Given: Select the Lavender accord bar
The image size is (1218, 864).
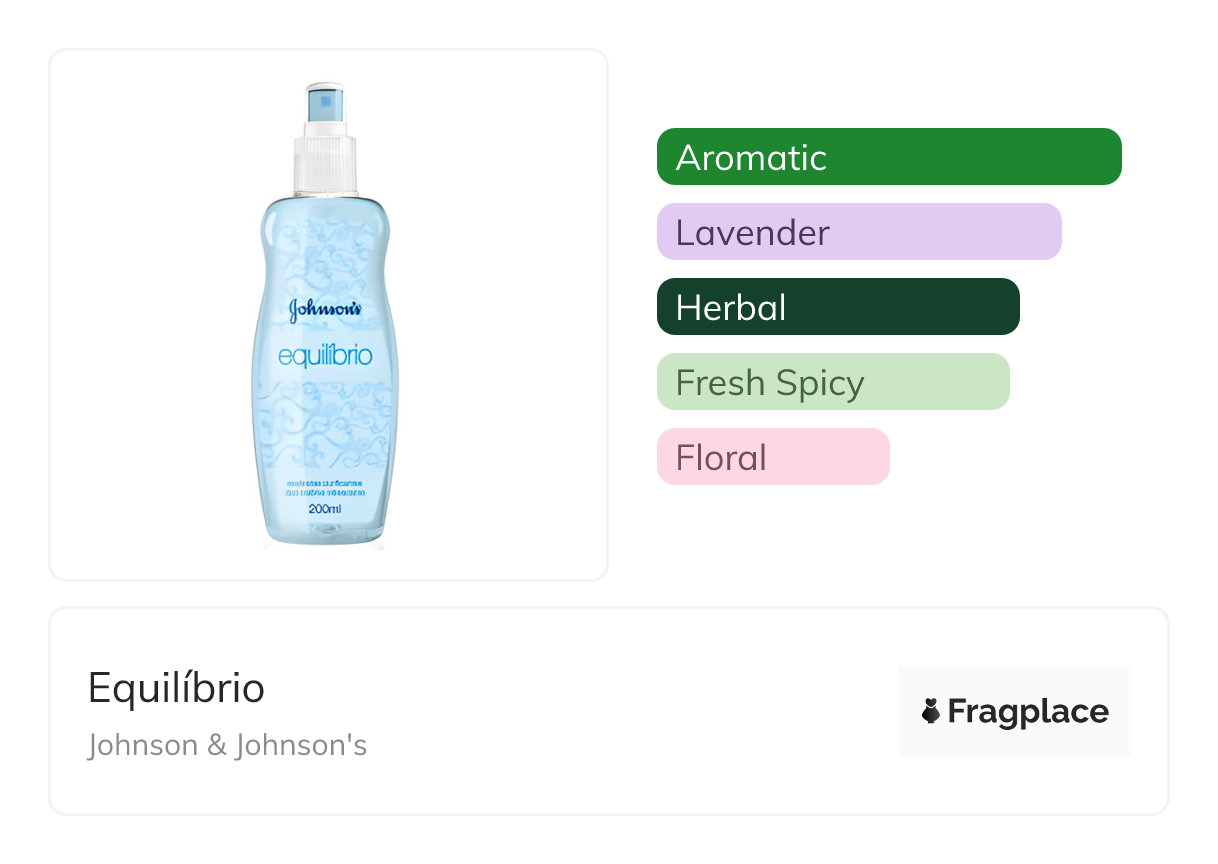Looking at the screenshot, I should 858,232.
